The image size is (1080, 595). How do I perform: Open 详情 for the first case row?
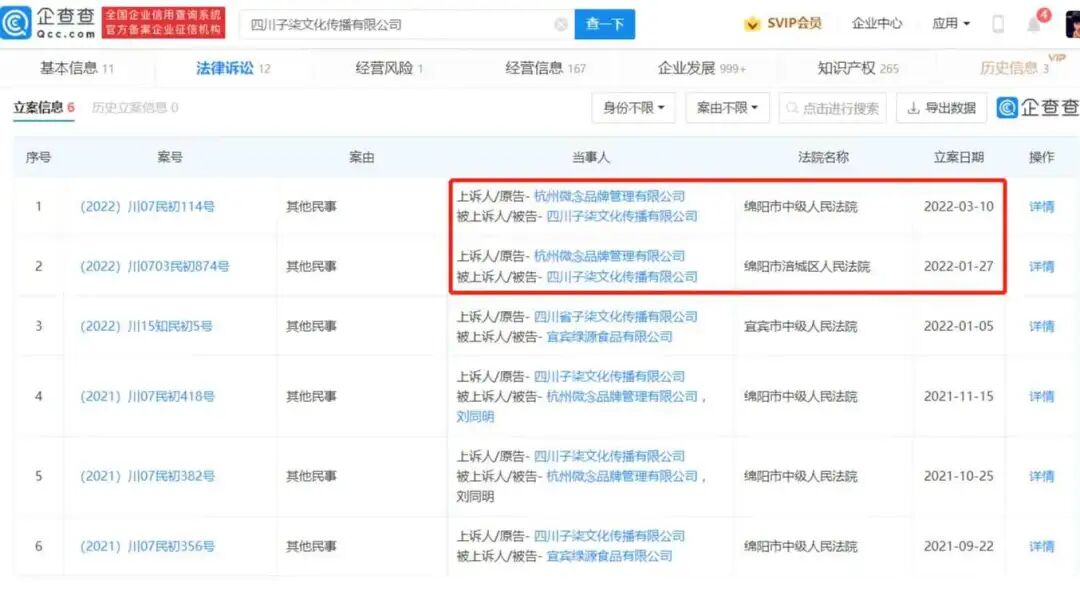click(x=1041, y=206)
